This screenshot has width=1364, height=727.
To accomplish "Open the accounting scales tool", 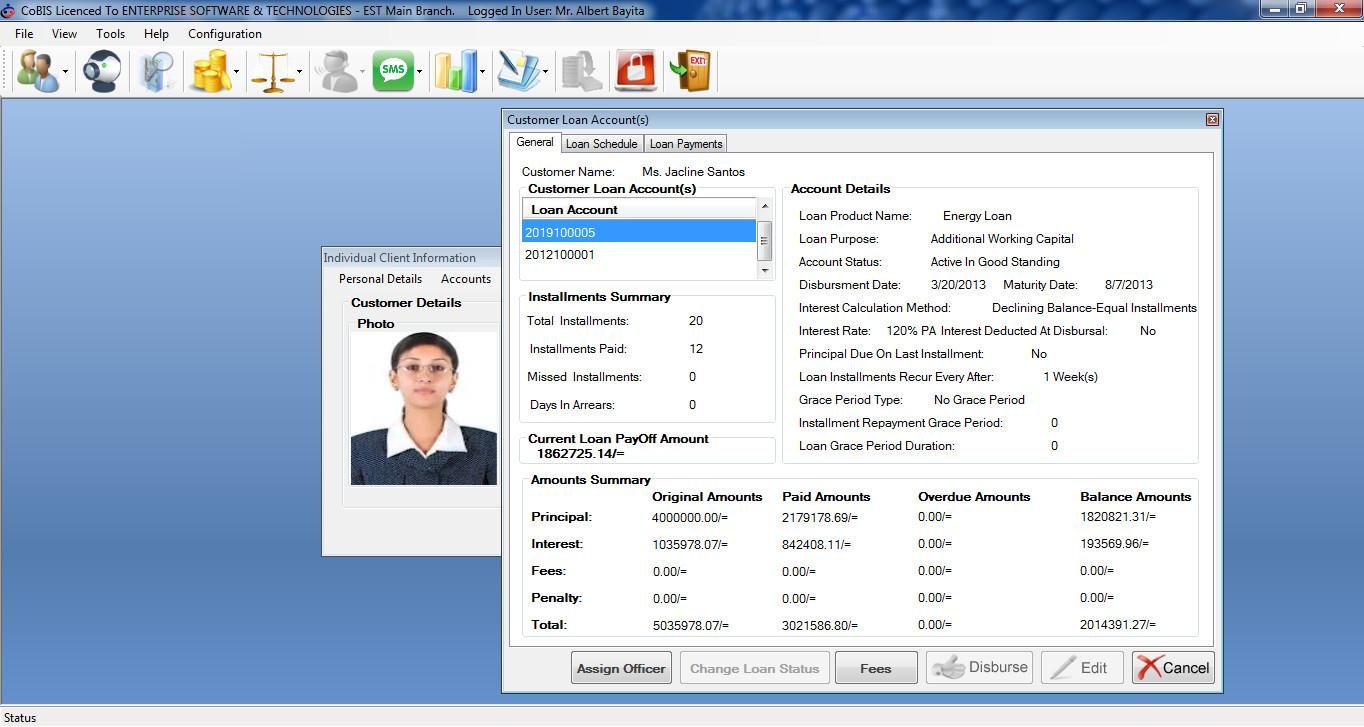I will pyautogui.click(x=274, y=70).
